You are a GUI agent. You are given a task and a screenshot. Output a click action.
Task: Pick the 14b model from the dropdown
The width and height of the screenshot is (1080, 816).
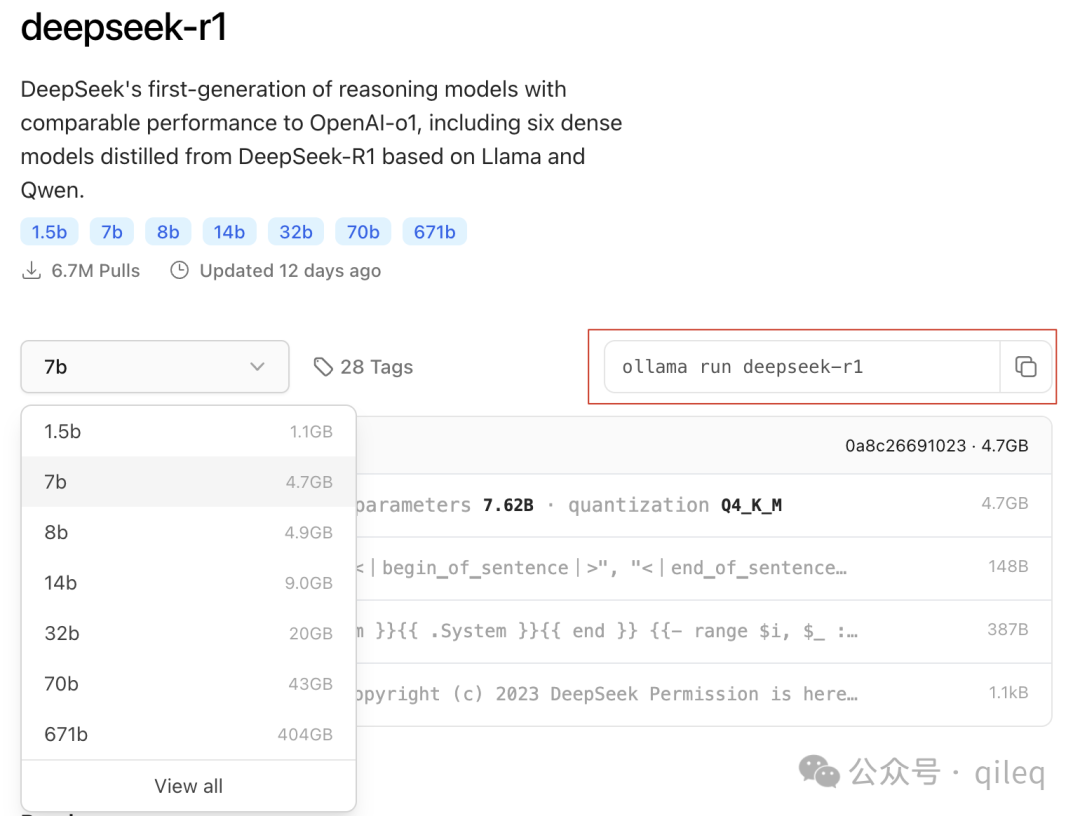coord(188,583)
